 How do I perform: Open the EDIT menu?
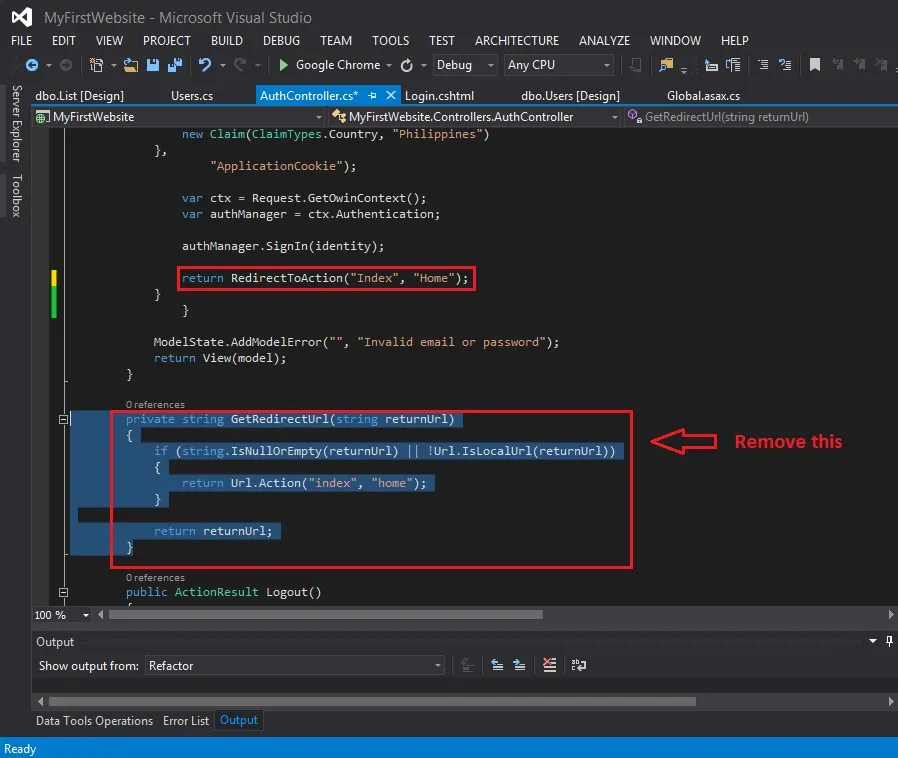(64, 41)
